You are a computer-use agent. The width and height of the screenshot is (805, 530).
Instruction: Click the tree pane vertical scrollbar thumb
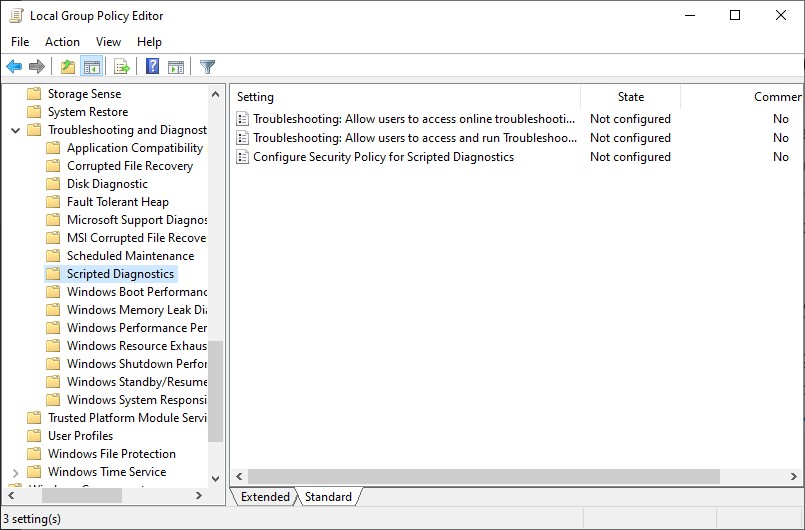(x=216, y=391)
